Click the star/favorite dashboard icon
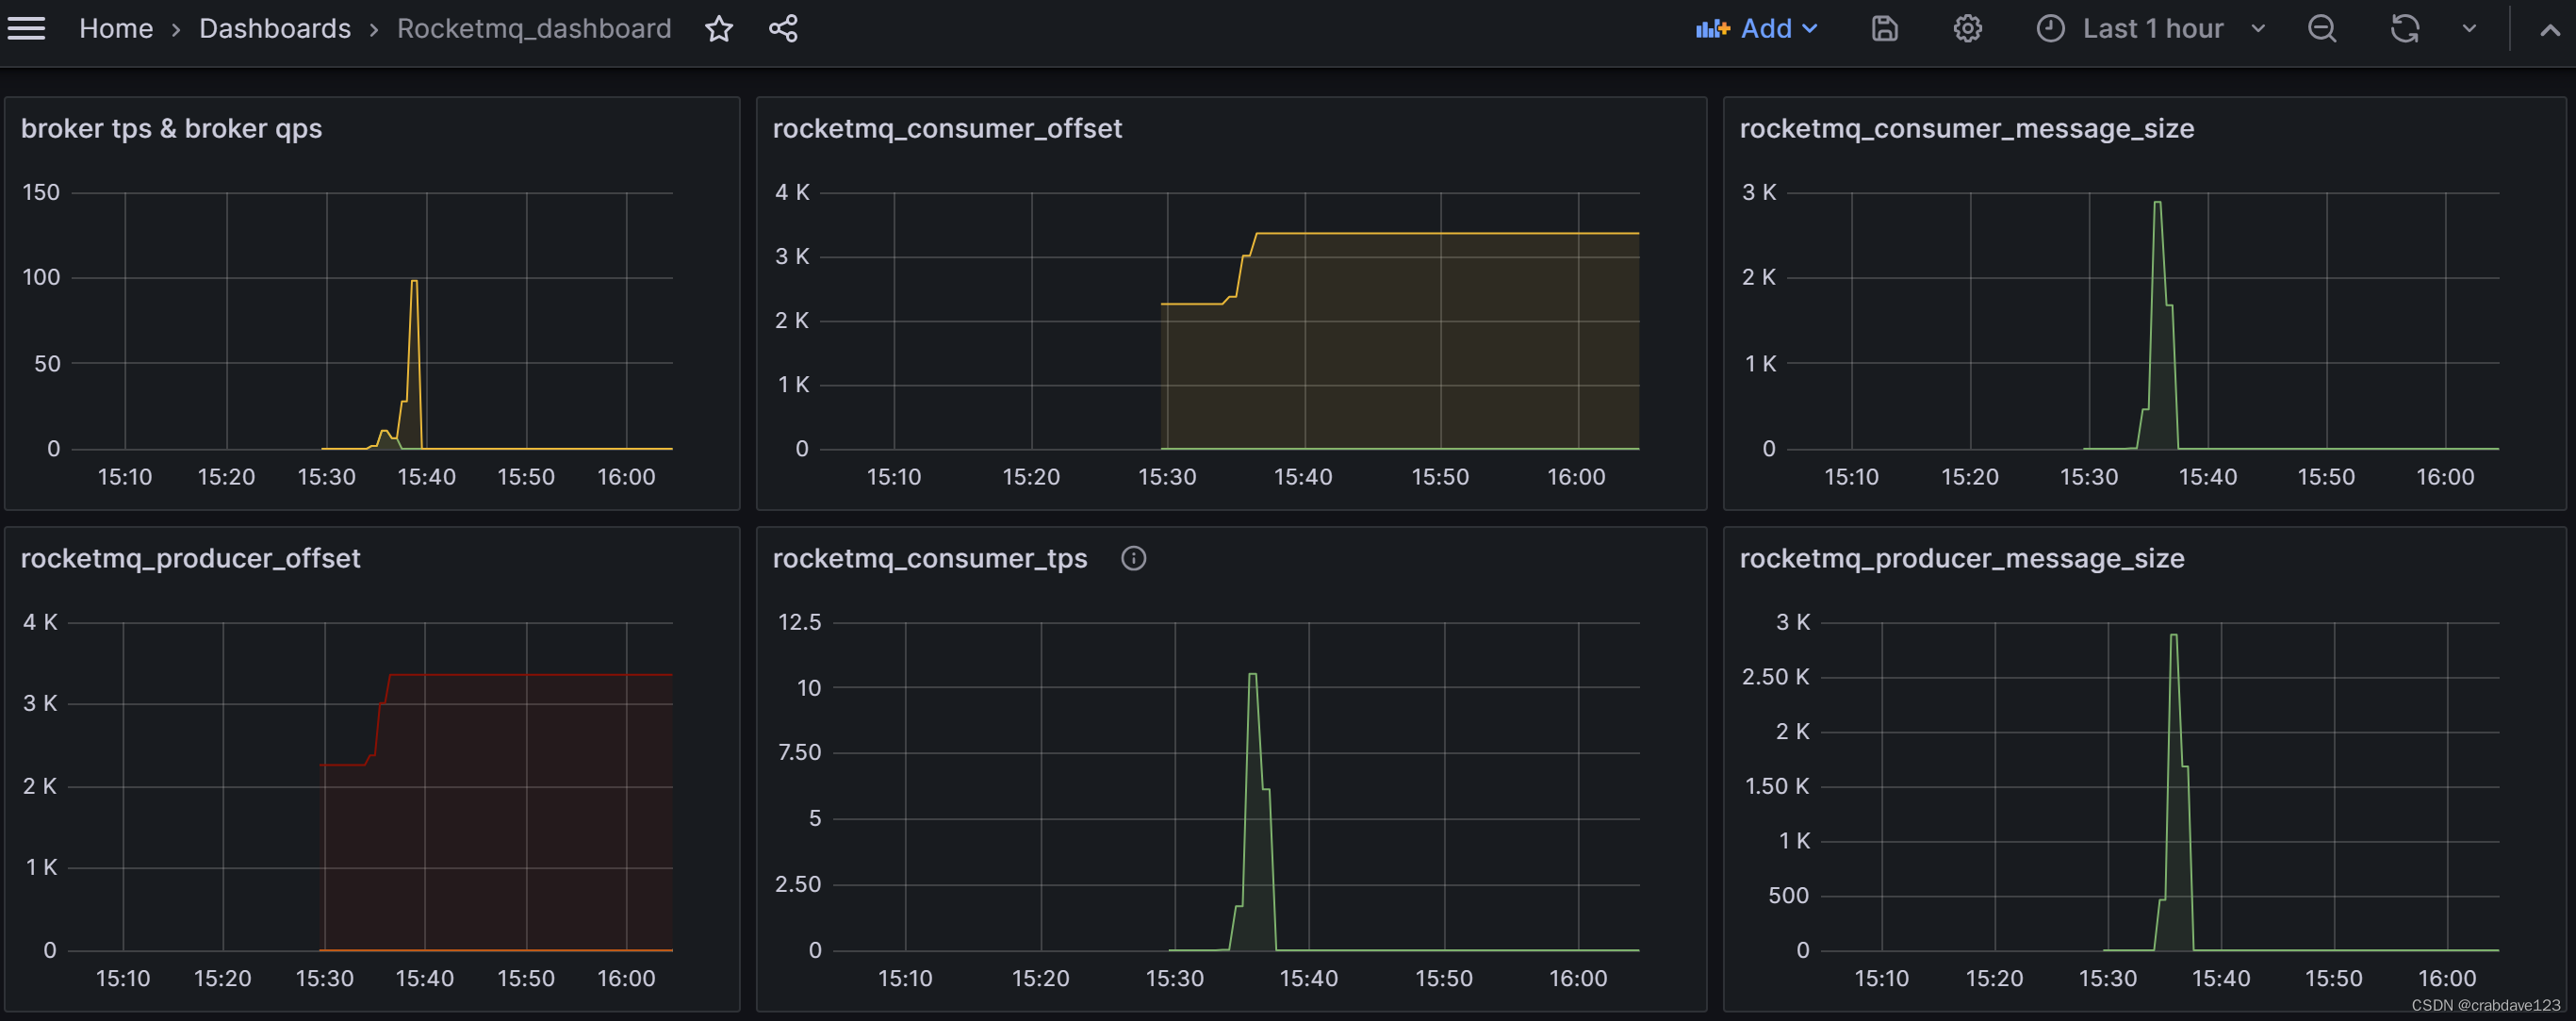Screen dimensions: 2576x1021 (718, 28)
